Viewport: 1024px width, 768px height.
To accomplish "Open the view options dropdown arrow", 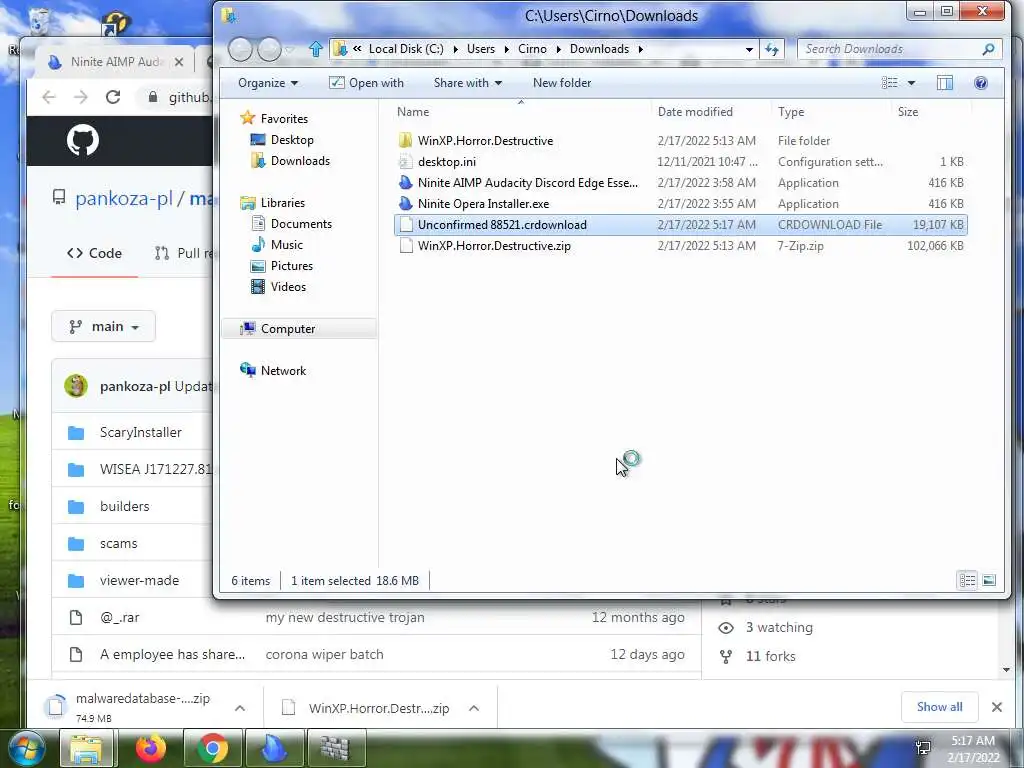I will (x=911, y=83).
